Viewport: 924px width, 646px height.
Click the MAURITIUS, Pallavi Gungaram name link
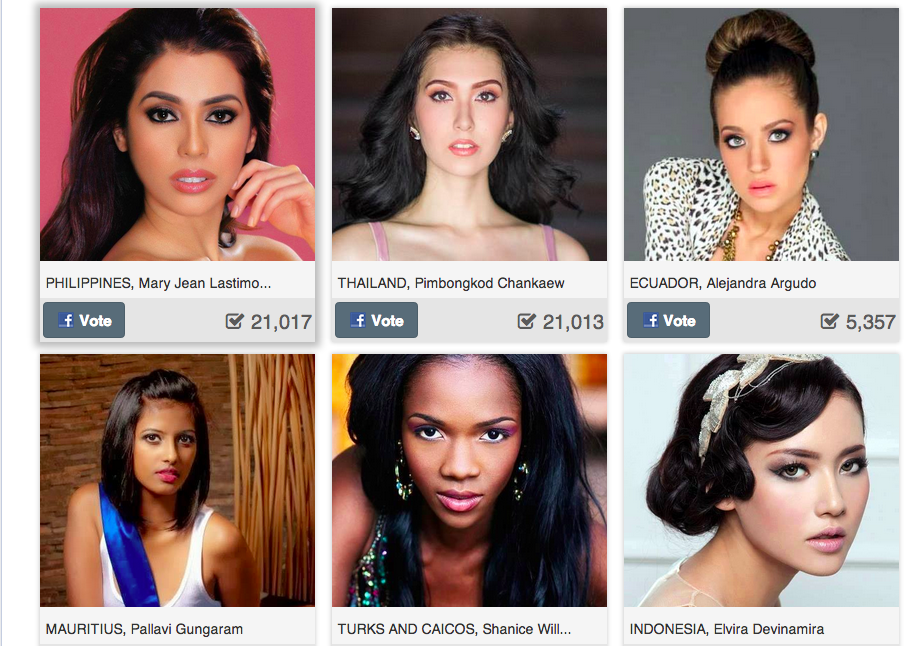pos(144,629)
